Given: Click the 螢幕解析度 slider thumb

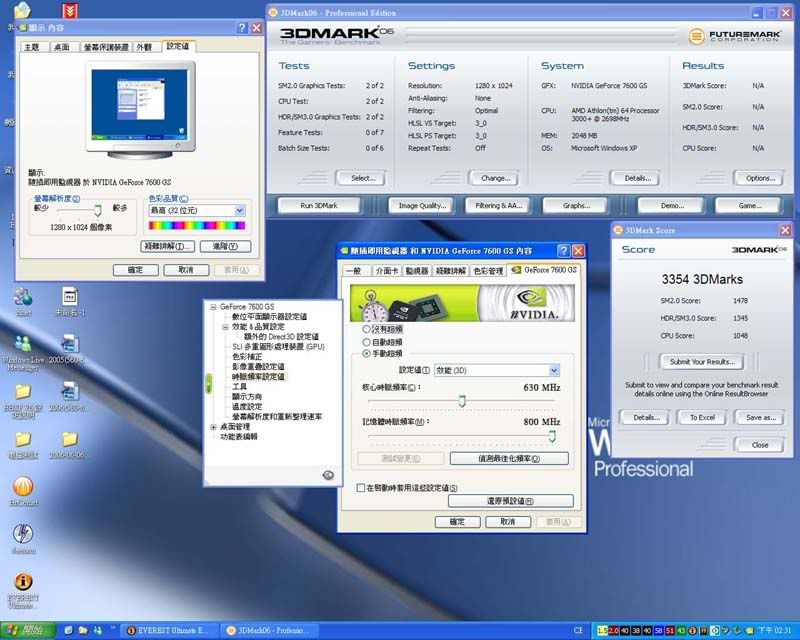Looking at the screenshot, I should point(97,210).
